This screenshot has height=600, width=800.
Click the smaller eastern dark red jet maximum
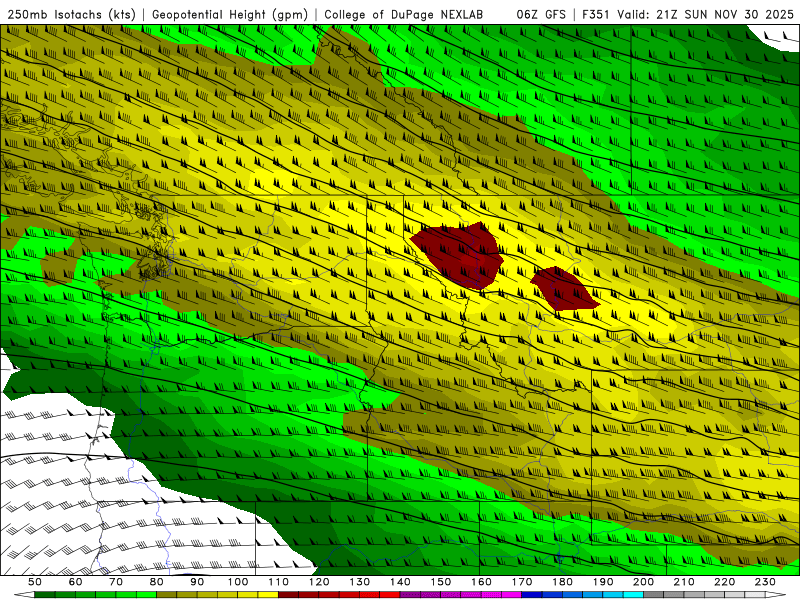pos(564,289)
